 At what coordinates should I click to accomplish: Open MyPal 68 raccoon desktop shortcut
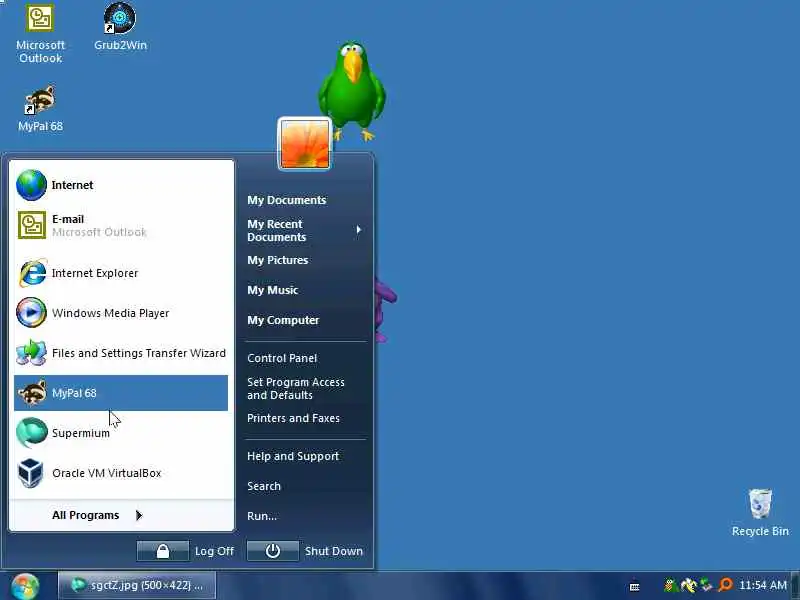pos(40,108)
